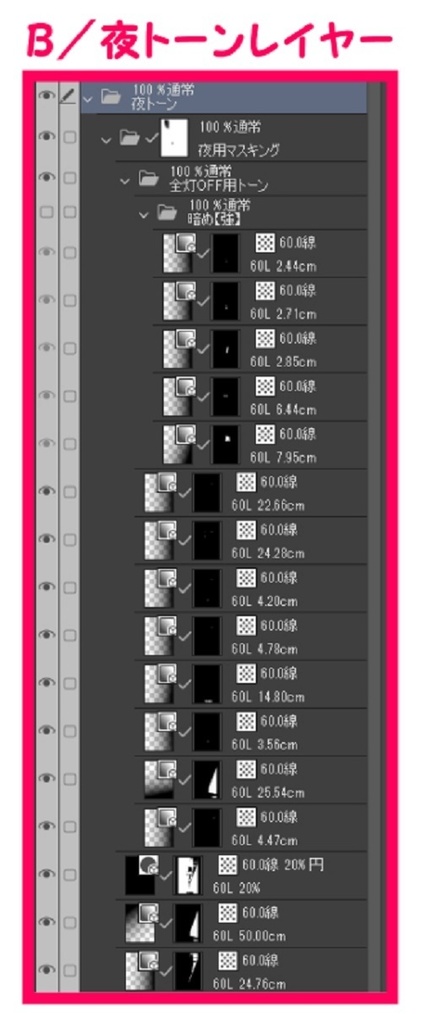Click gradient layer icon of 60L 25.54cm
422x1024 pixels.
click(159, 778)
